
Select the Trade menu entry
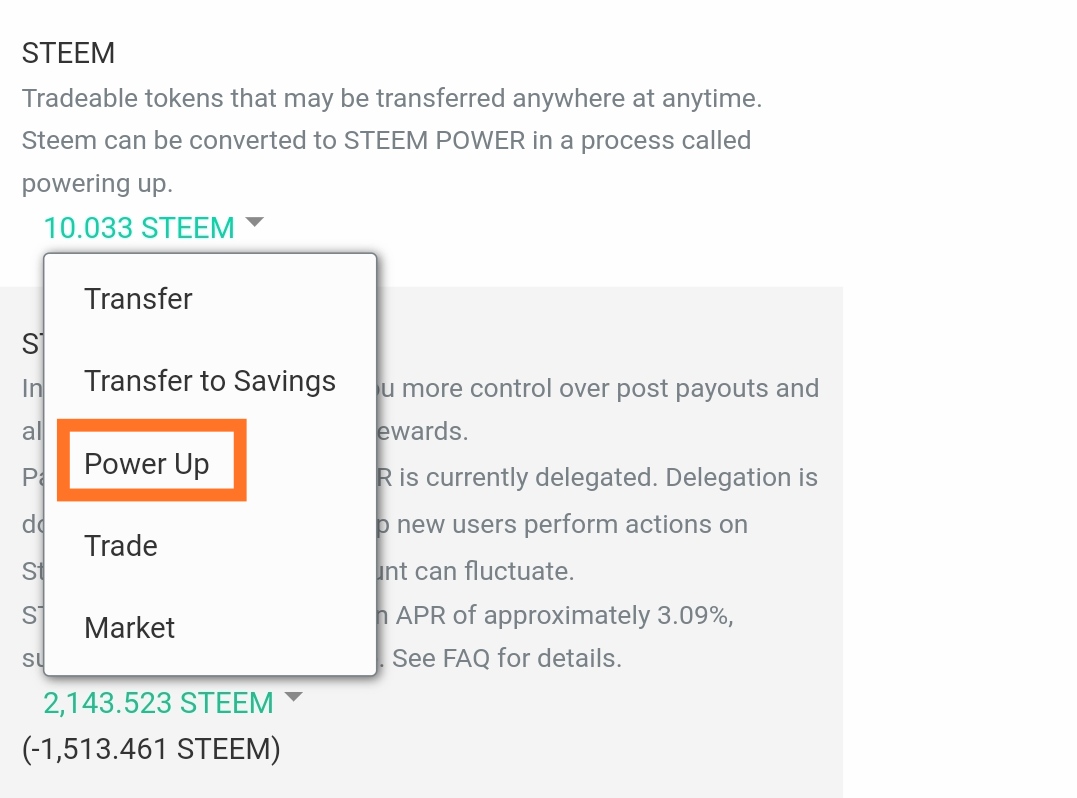(x=121, y=546)
